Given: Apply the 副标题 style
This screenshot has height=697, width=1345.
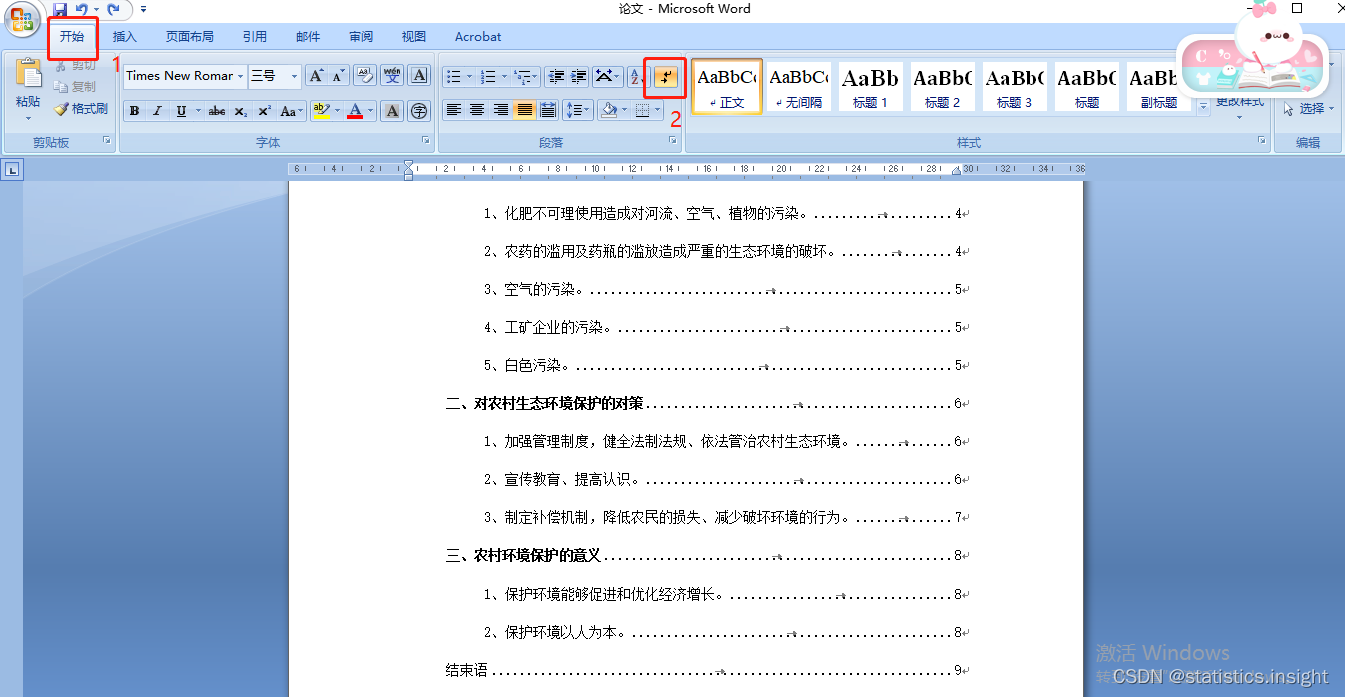Looking at the screenshot, I should coord(1159,86).
